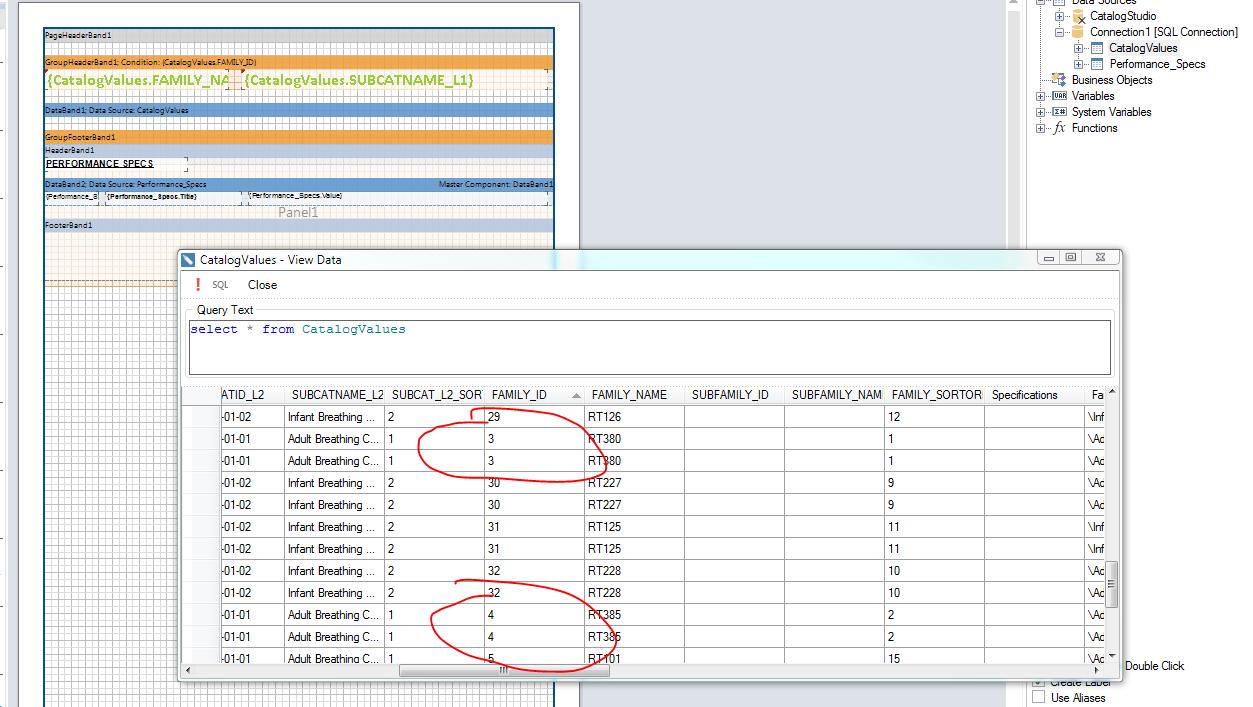Select the {CatalogValues.SUBCATNAME_L1} text component

pos(397,80)
